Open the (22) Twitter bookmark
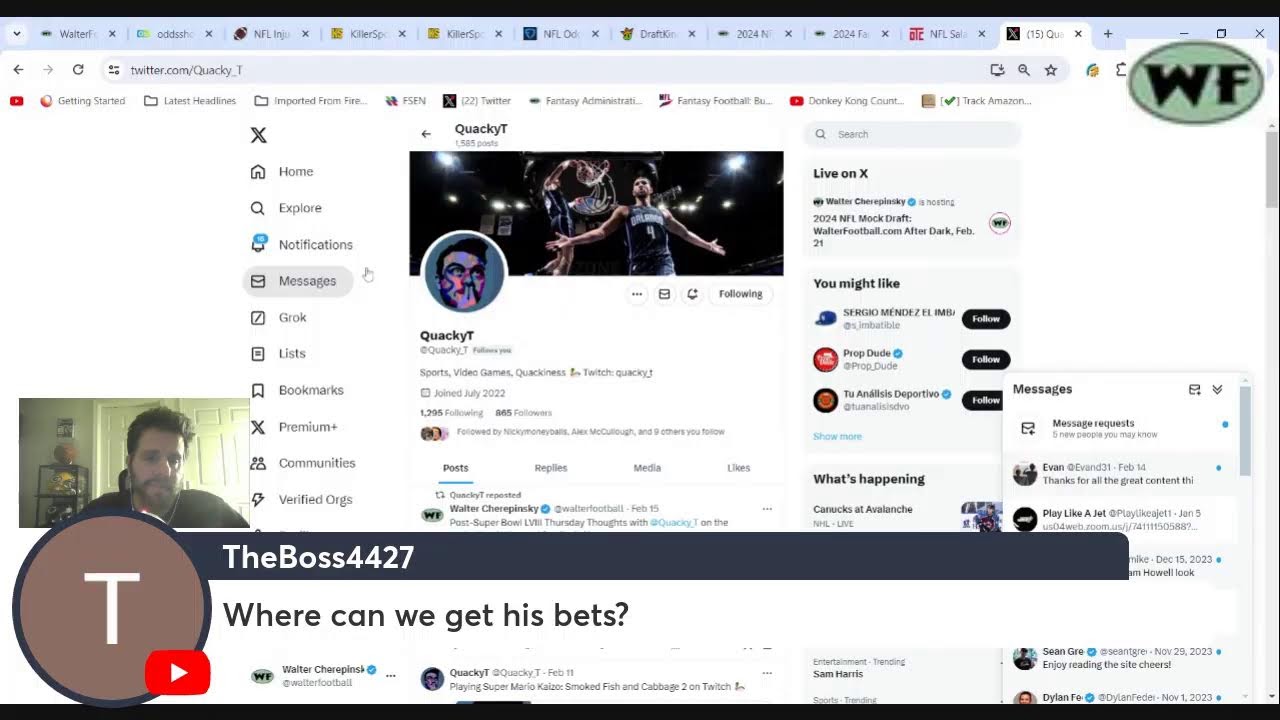 [x=477, y=101]
